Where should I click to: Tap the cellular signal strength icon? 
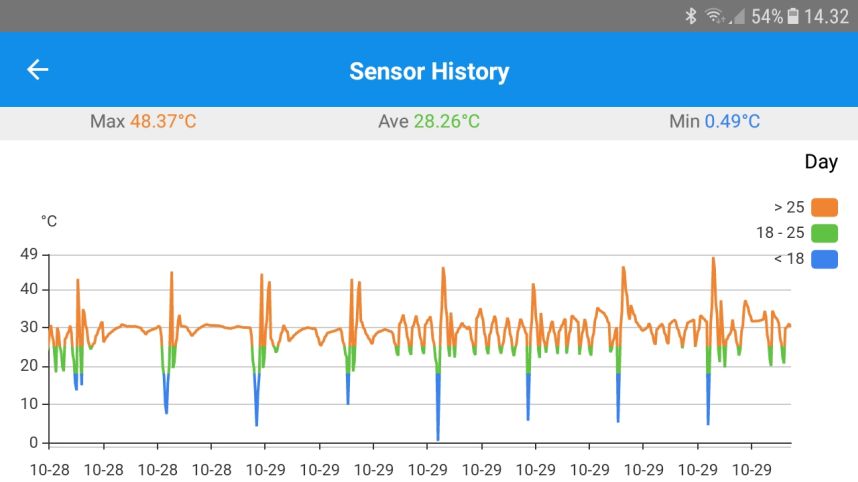click(x=738, y=16)
